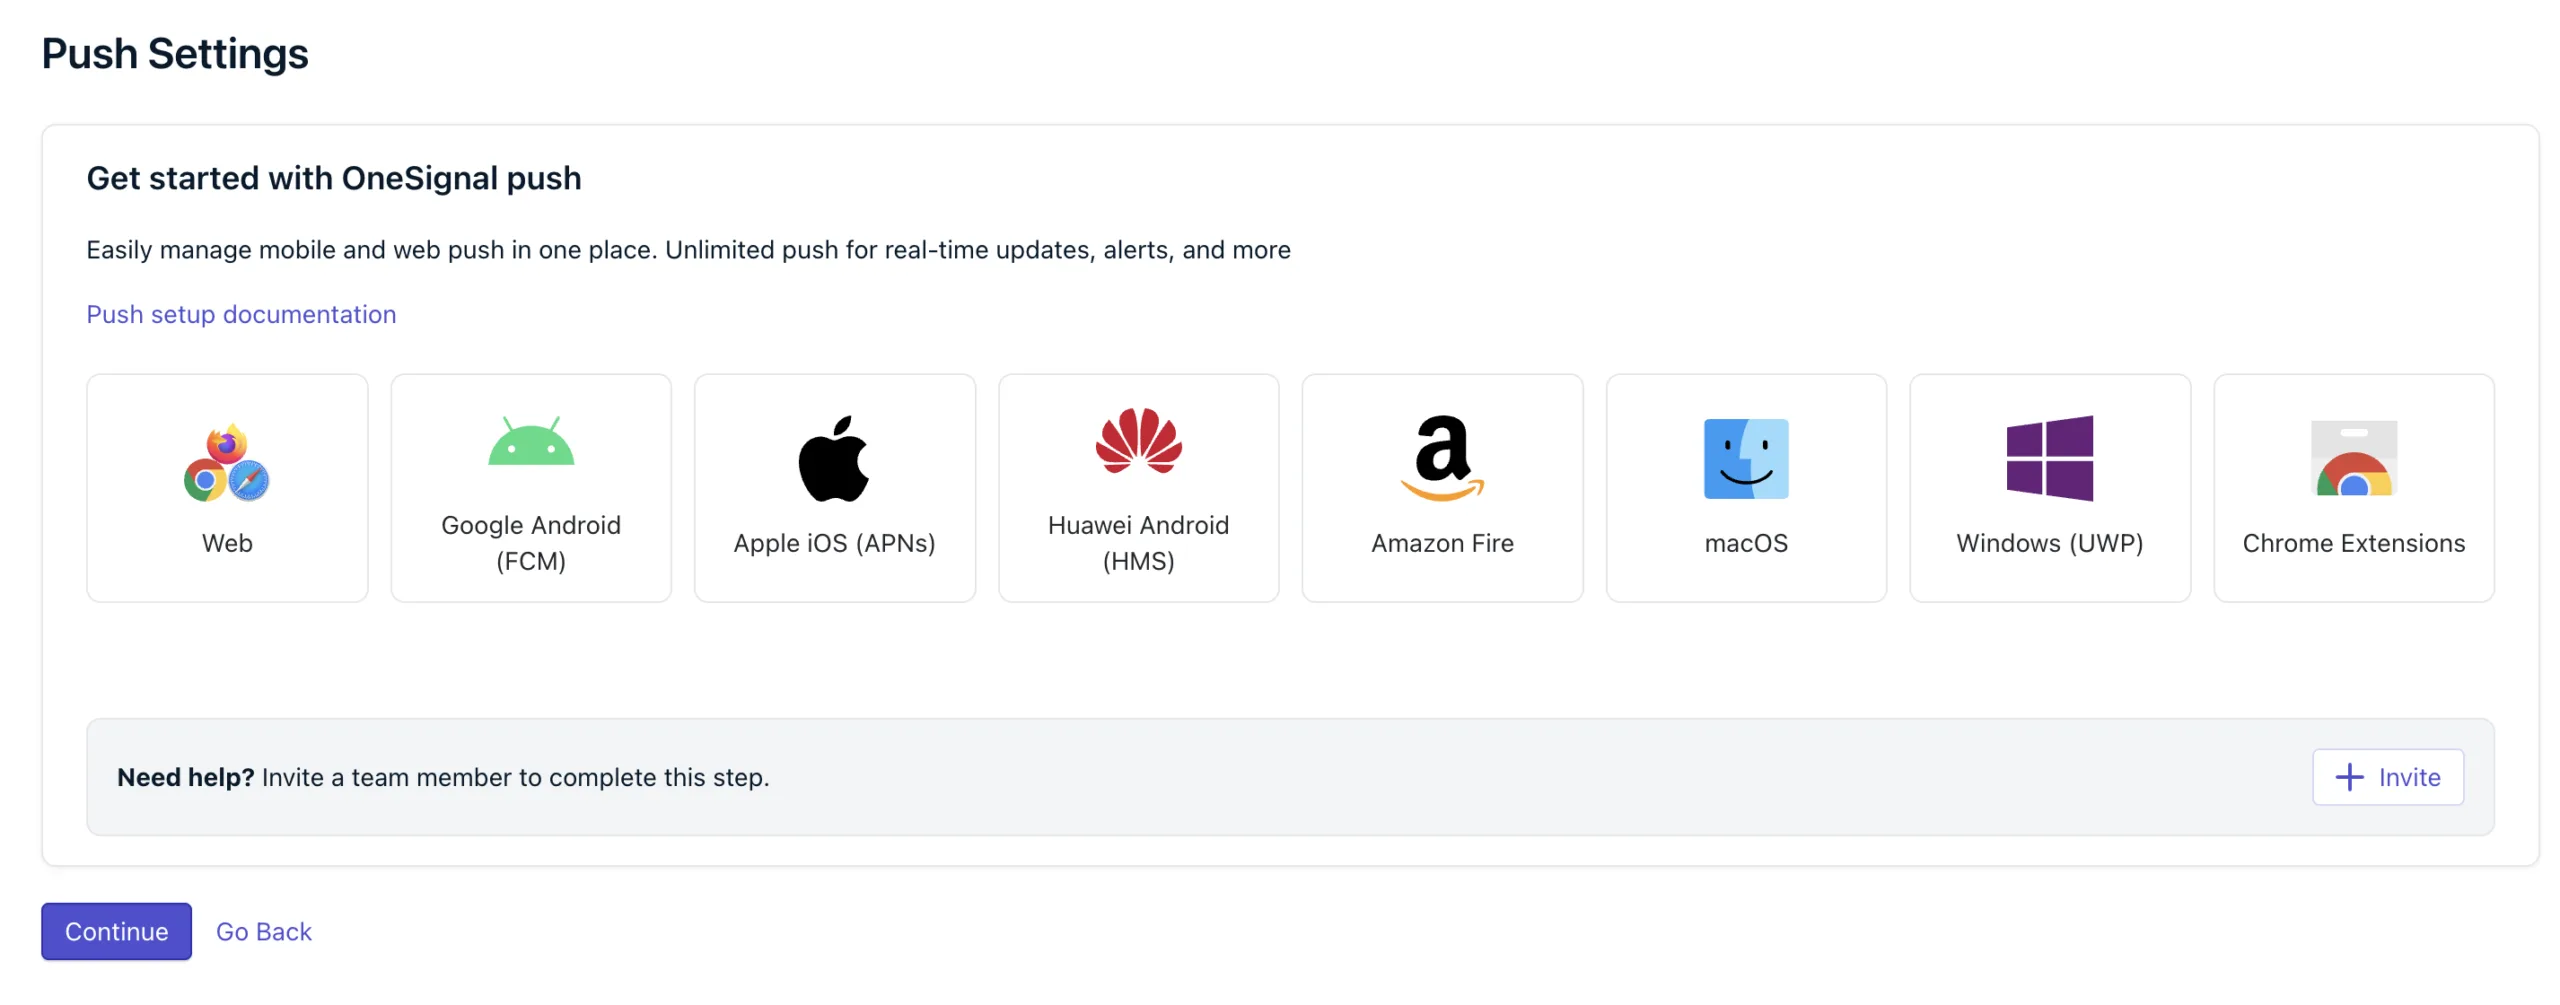The height and width of the screenshot is (1005, 2560).
Task: Pick the Amazon Fire platform label
Action: pos(1442,543)
